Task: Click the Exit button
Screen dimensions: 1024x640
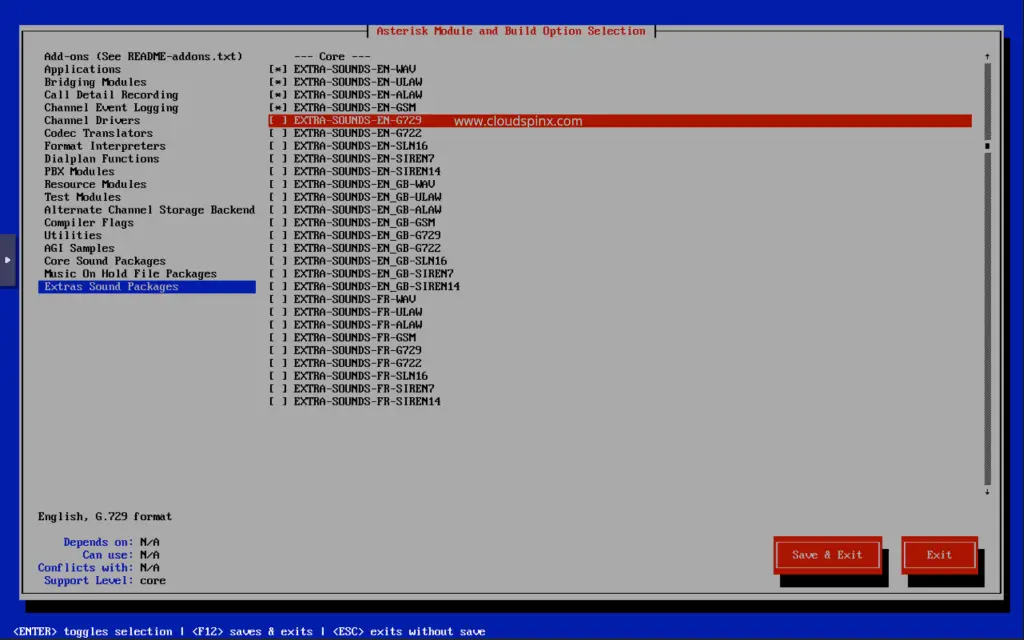Action: 939,554
